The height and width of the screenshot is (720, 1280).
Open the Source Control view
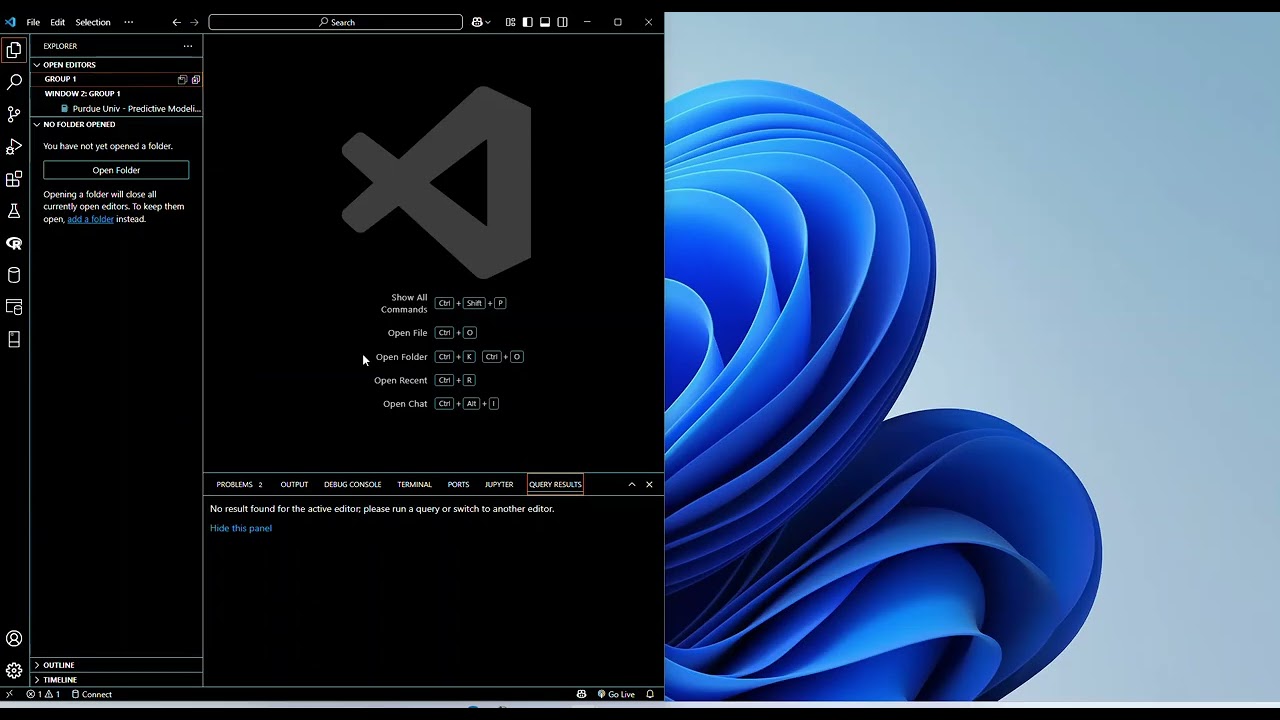(14, 114)
